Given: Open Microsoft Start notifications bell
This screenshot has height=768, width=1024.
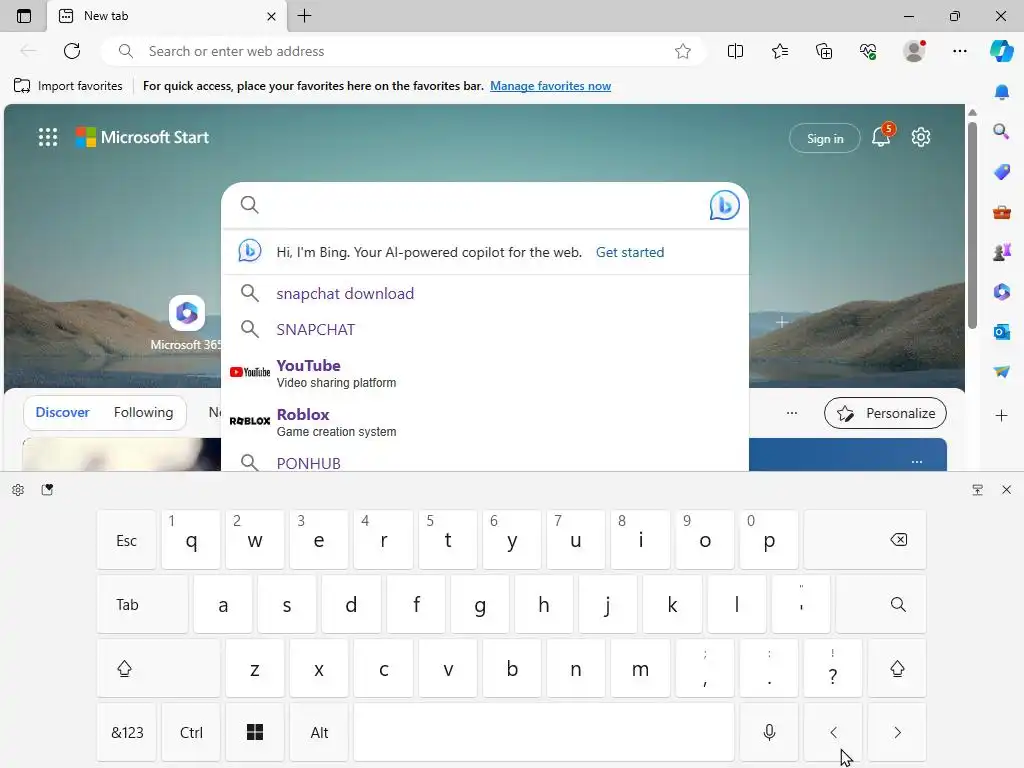Looking at the screenshot, I should (881, 136).
